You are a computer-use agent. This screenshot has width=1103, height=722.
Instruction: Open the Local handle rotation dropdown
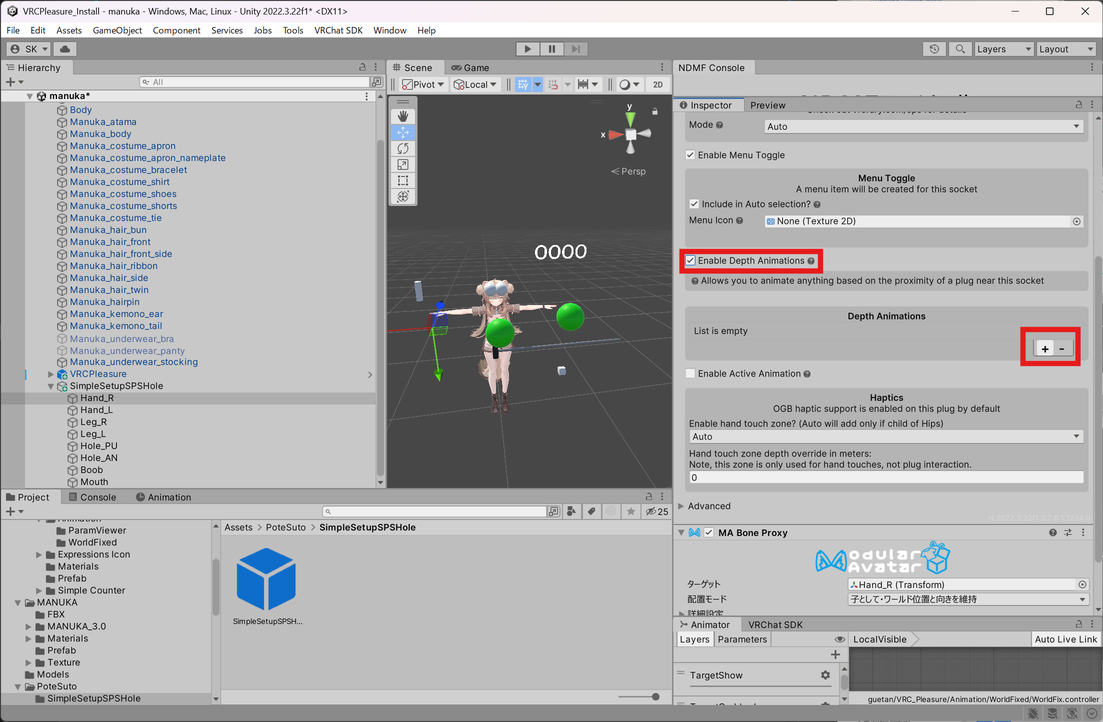[x=475, y=84]
